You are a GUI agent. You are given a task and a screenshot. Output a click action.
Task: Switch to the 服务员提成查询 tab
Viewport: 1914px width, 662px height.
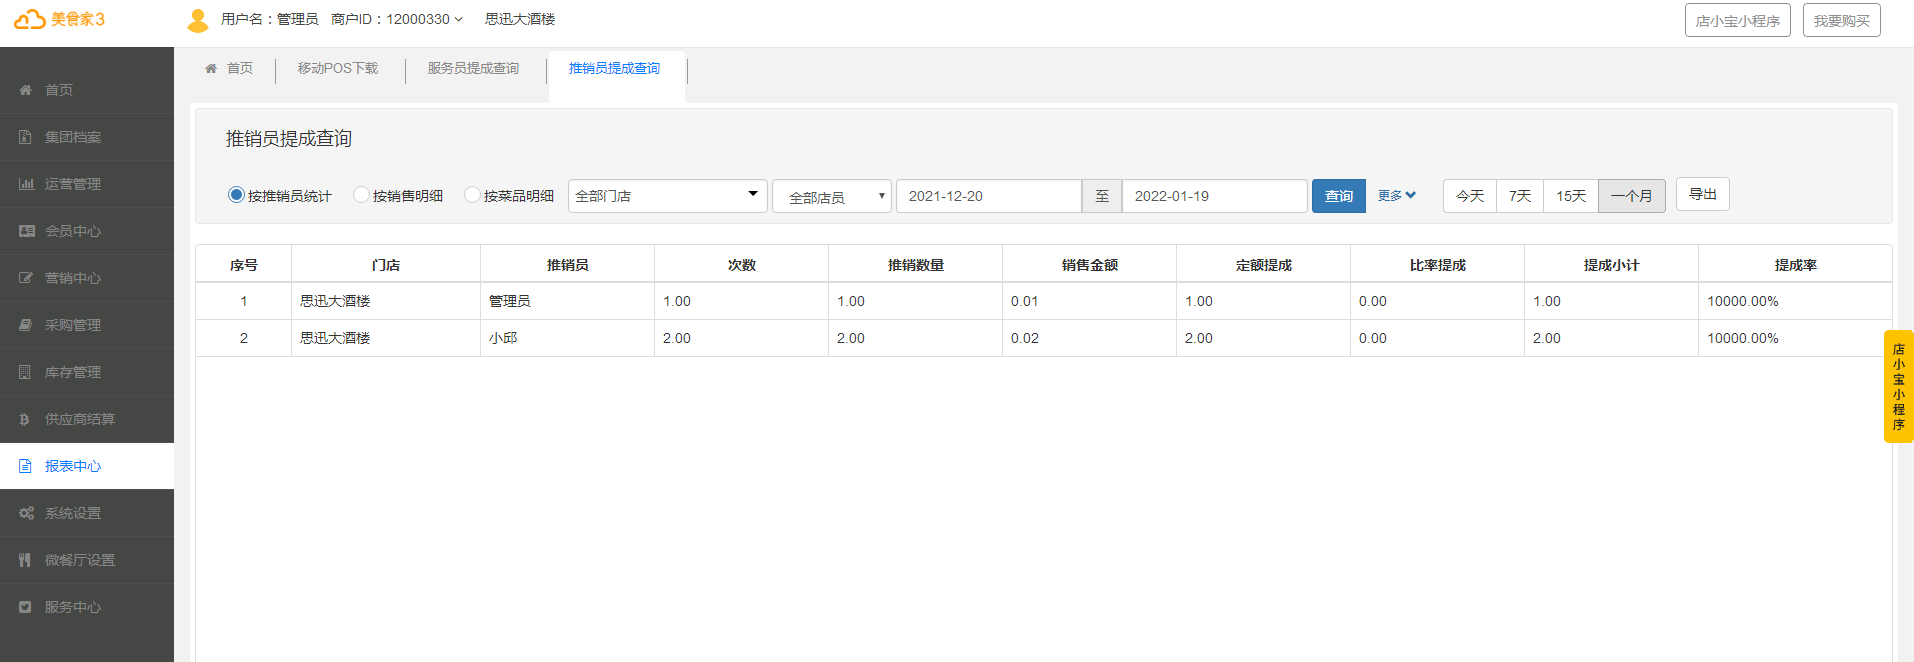tap(473, 69)
